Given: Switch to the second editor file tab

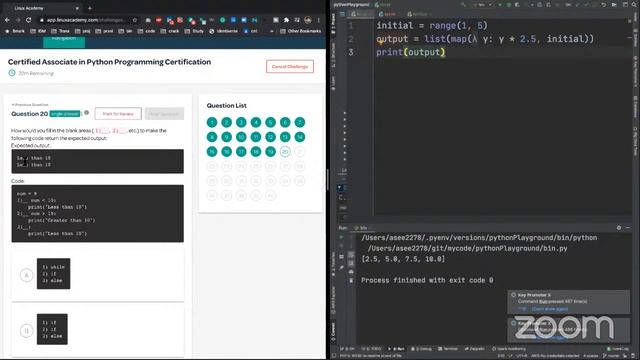Looking at the screenshot, I should point(388,14).
